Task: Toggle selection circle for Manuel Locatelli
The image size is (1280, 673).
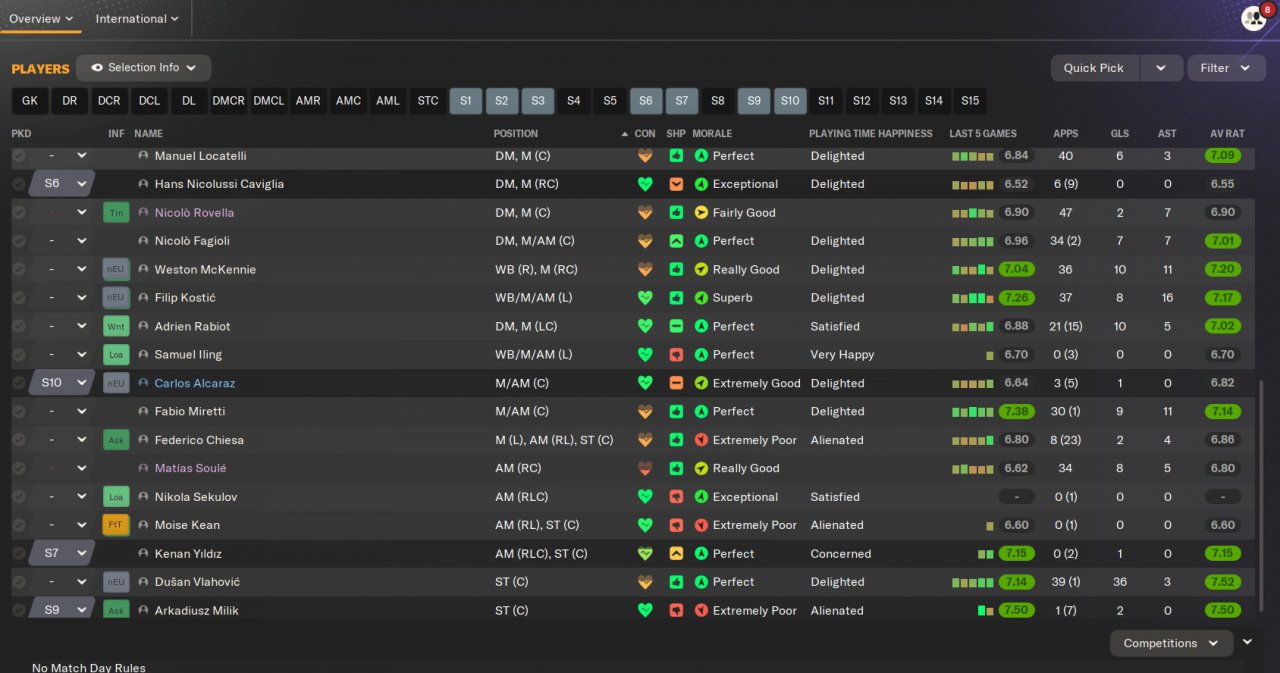Action: [18, 156]
